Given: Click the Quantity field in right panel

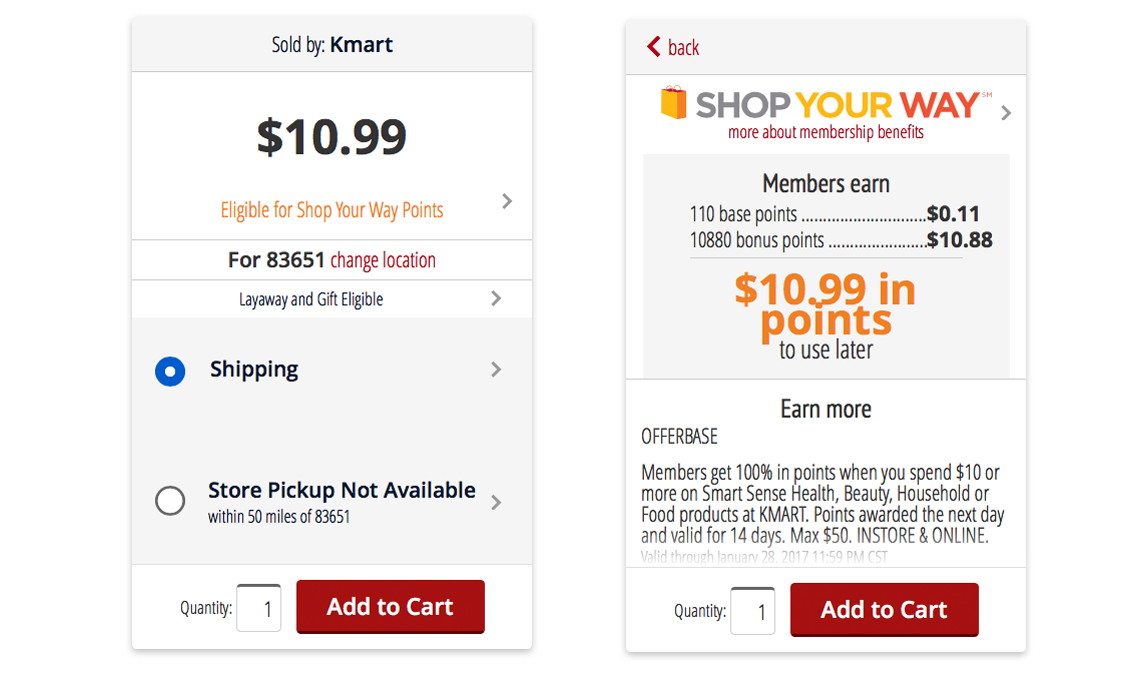Looking at the screenshot, I should [x=752, y=611].
